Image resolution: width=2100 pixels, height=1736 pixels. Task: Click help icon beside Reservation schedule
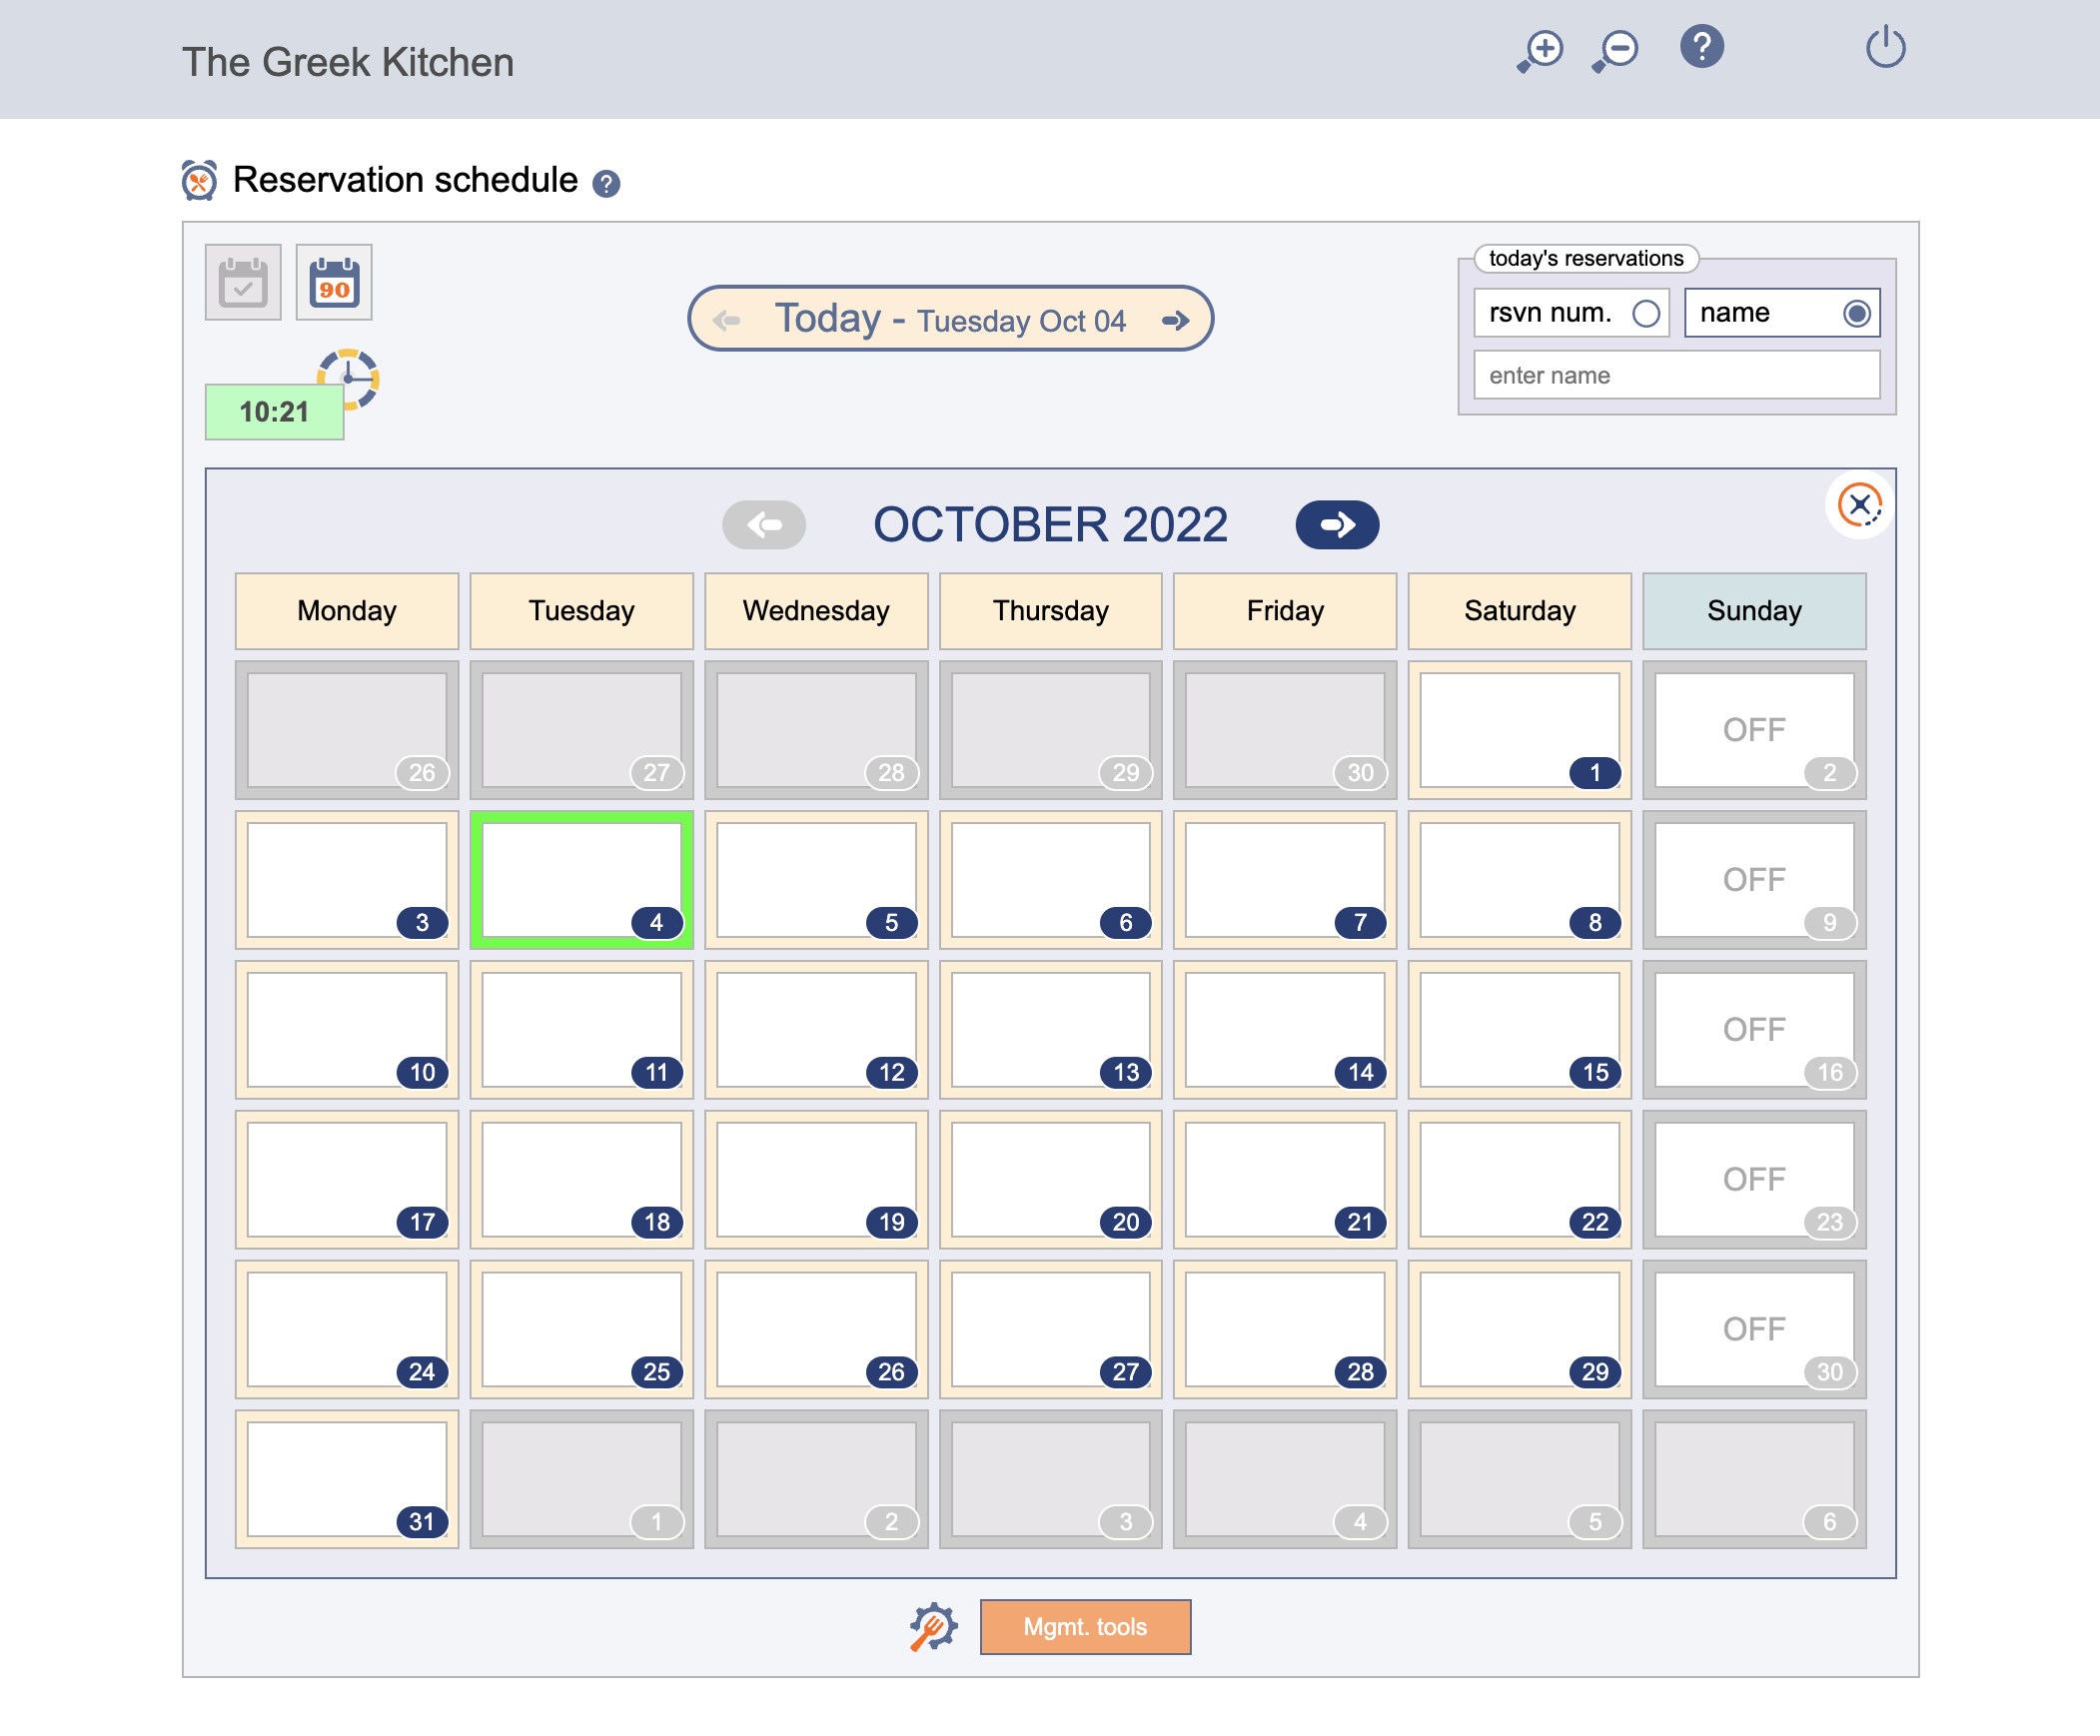tap(606, 184)
